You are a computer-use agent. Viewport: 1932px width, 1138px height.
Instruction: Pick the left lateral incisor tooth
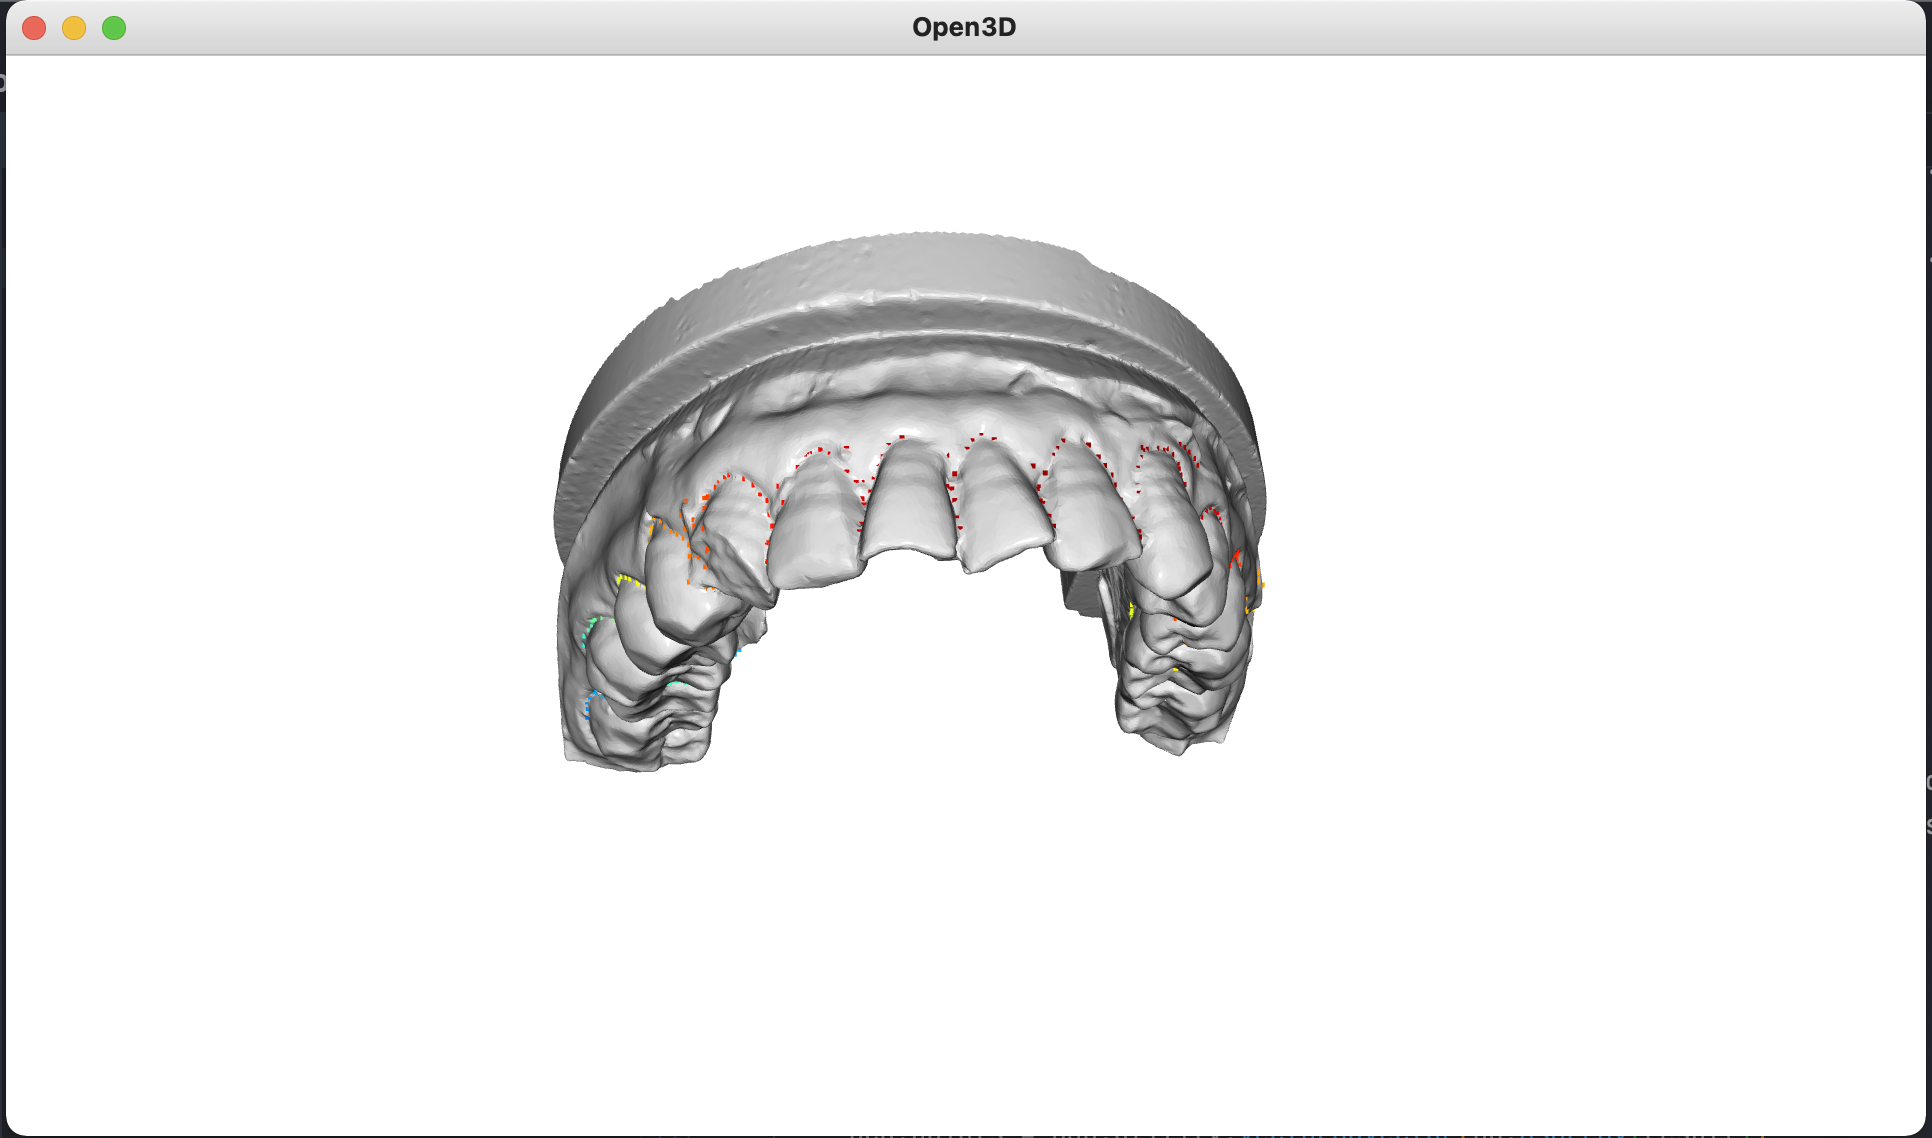(x=815, y=530)
